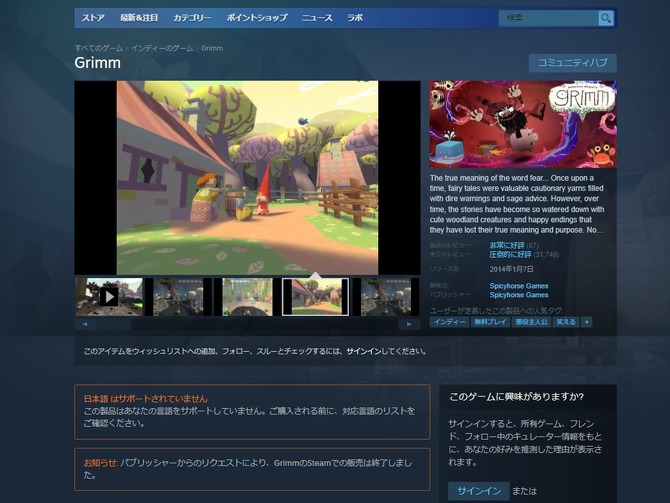Follow the すべてのゲーム breadcrumb
This screenshot has height=503, width=670.
click(99, 48)
